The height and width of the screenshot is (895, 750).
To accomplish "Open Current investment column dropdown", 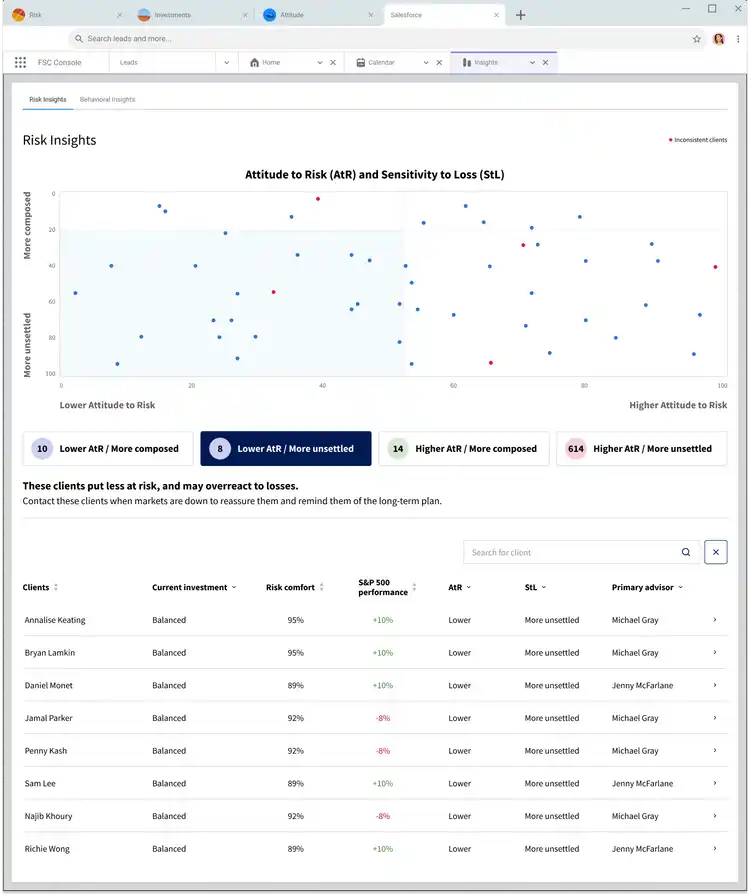I will tap(234, 588).
